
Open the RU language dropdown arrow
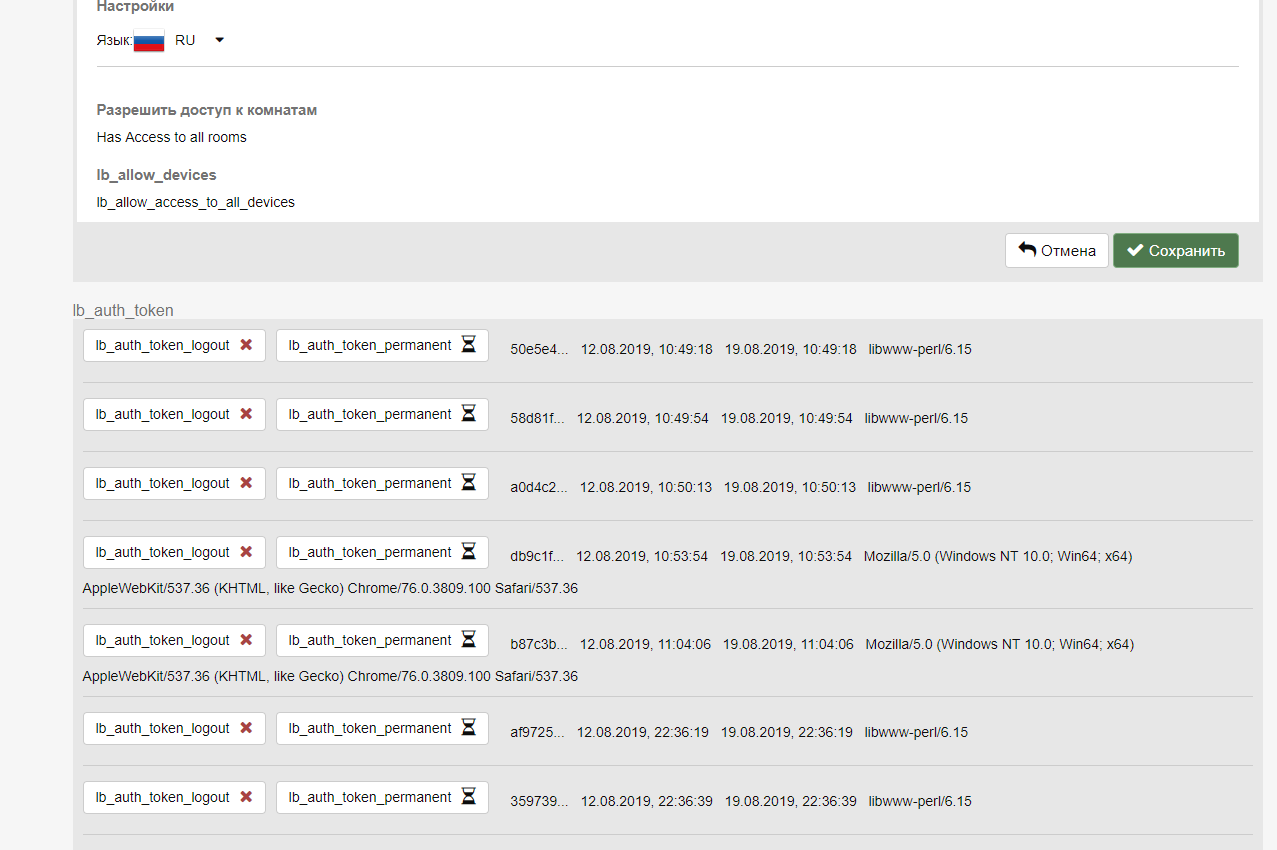click(220, 40)
